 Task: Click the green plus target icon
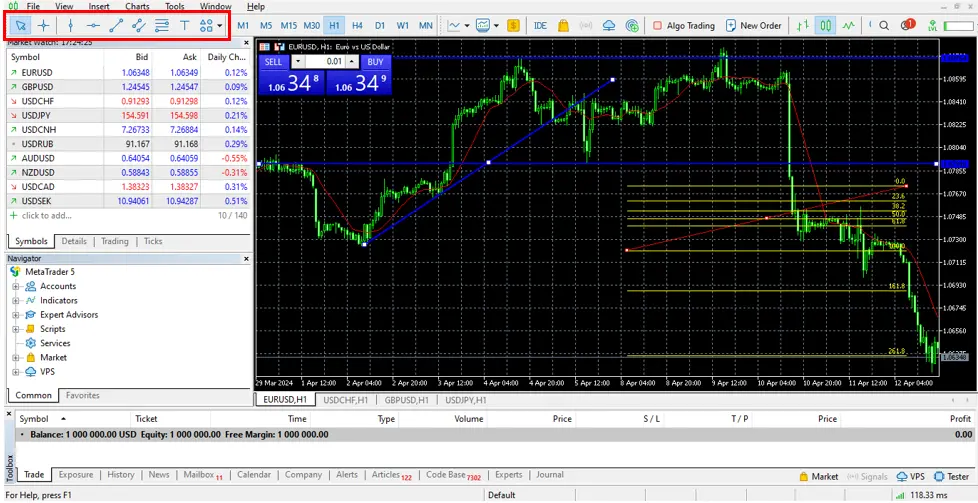632,26
